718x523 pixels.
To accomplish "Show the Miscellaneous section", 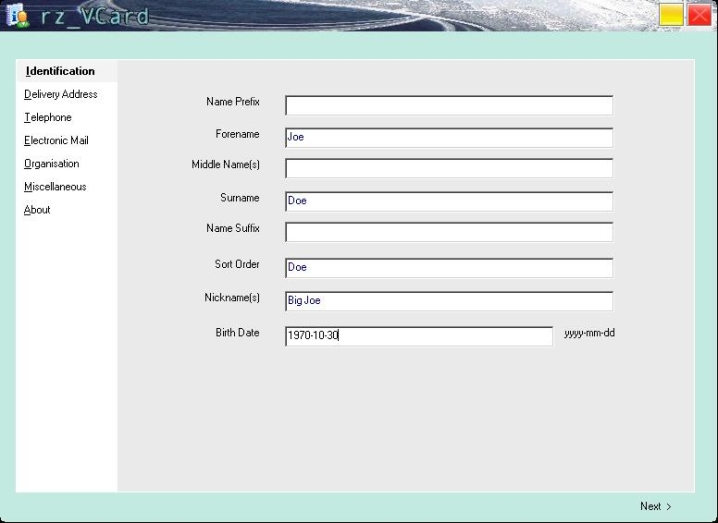I will pos(55,186).
